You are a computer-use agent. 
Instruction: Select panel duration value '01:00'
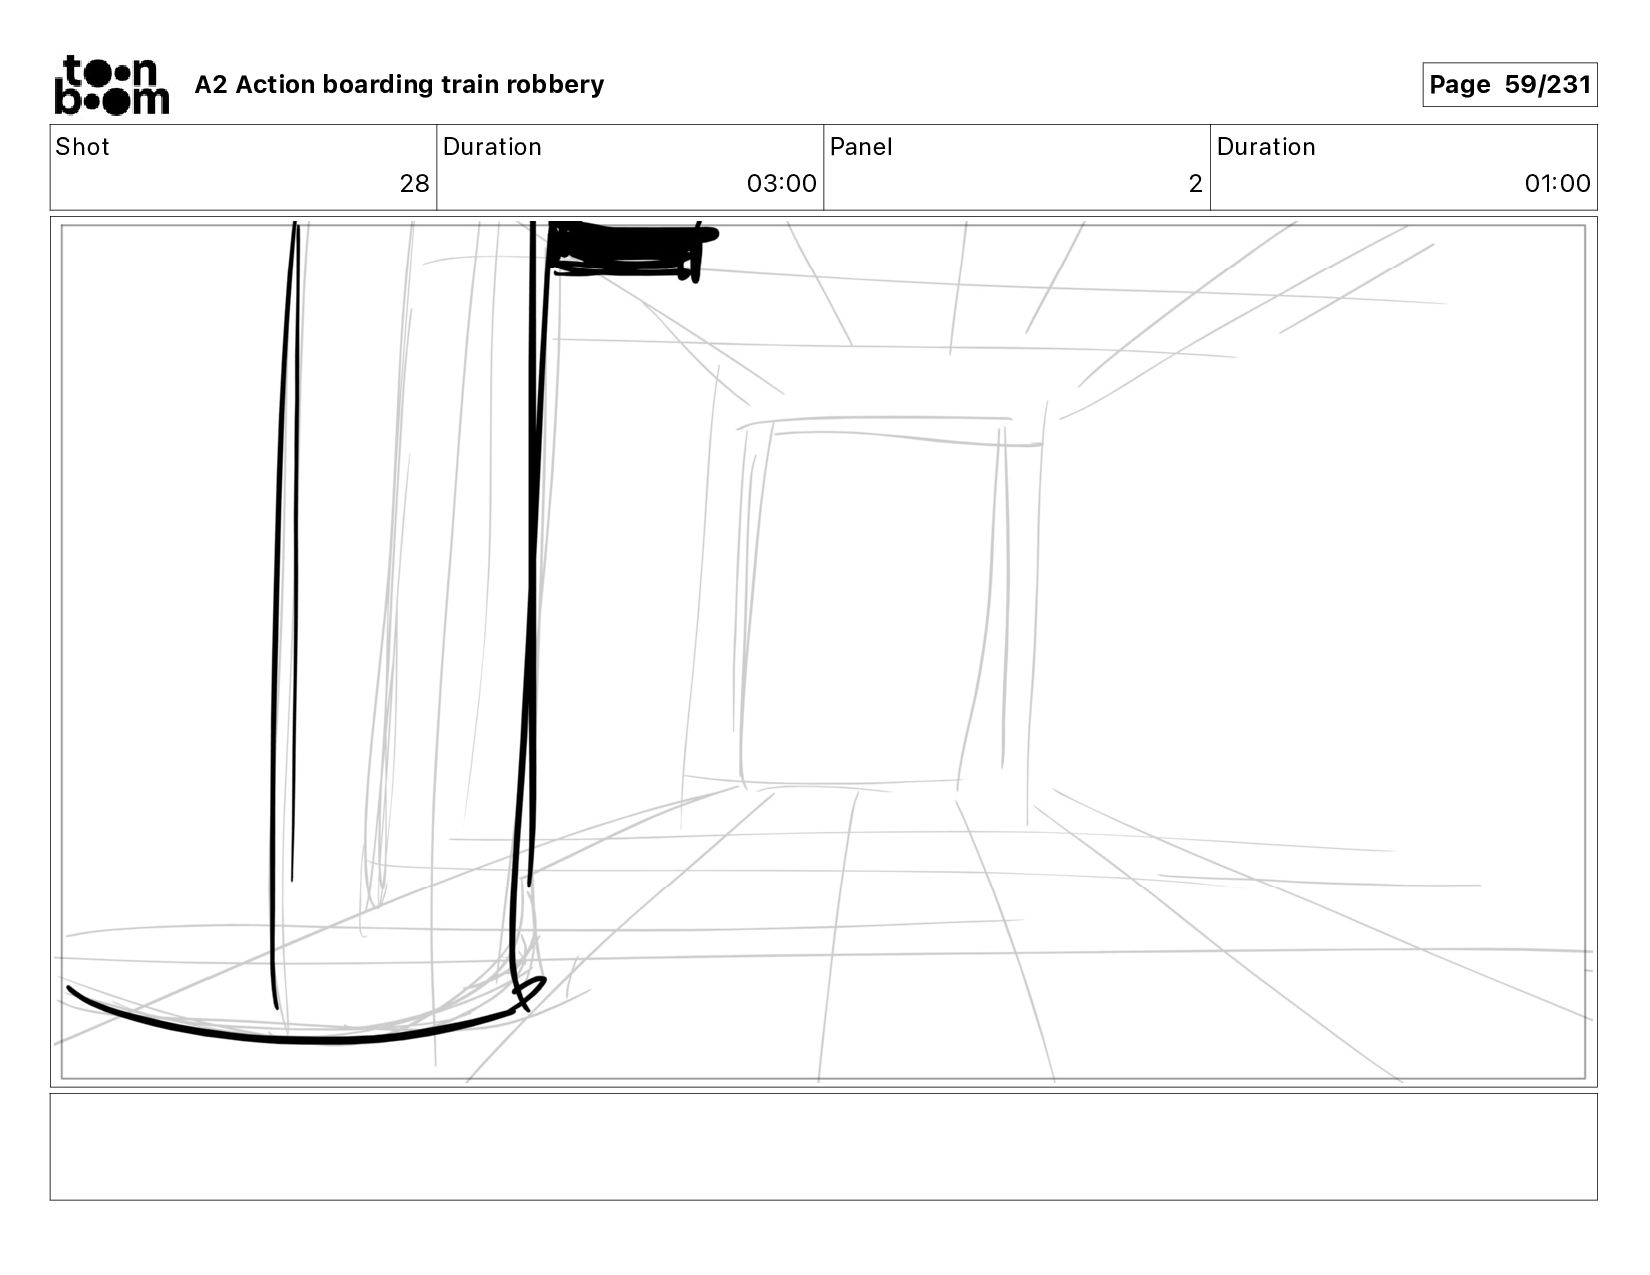[x=1557, y=184]
